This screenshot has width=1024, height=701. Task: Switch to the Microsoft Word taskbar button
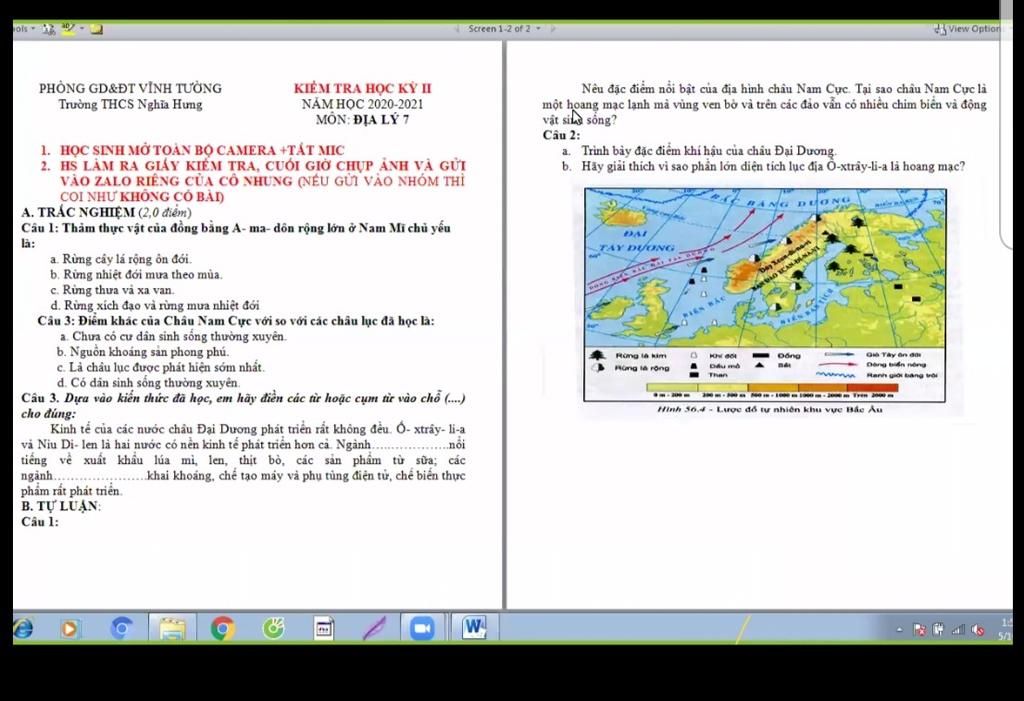[x=474, y=628]
